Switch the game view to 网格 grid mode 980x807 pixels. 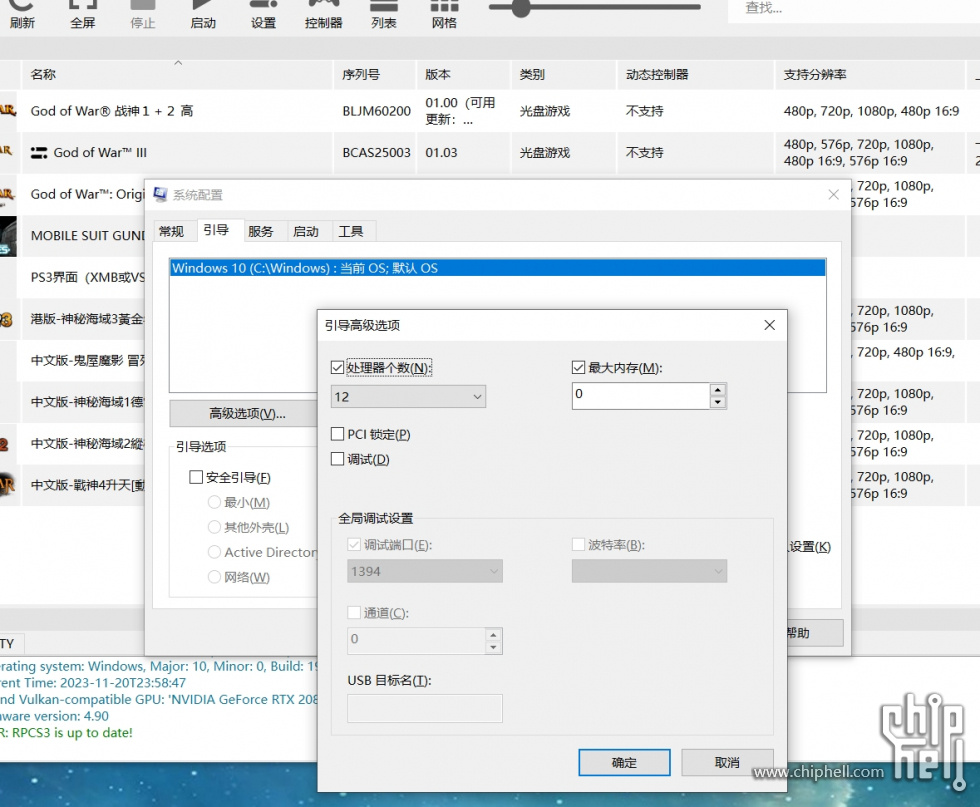point(444,15)
